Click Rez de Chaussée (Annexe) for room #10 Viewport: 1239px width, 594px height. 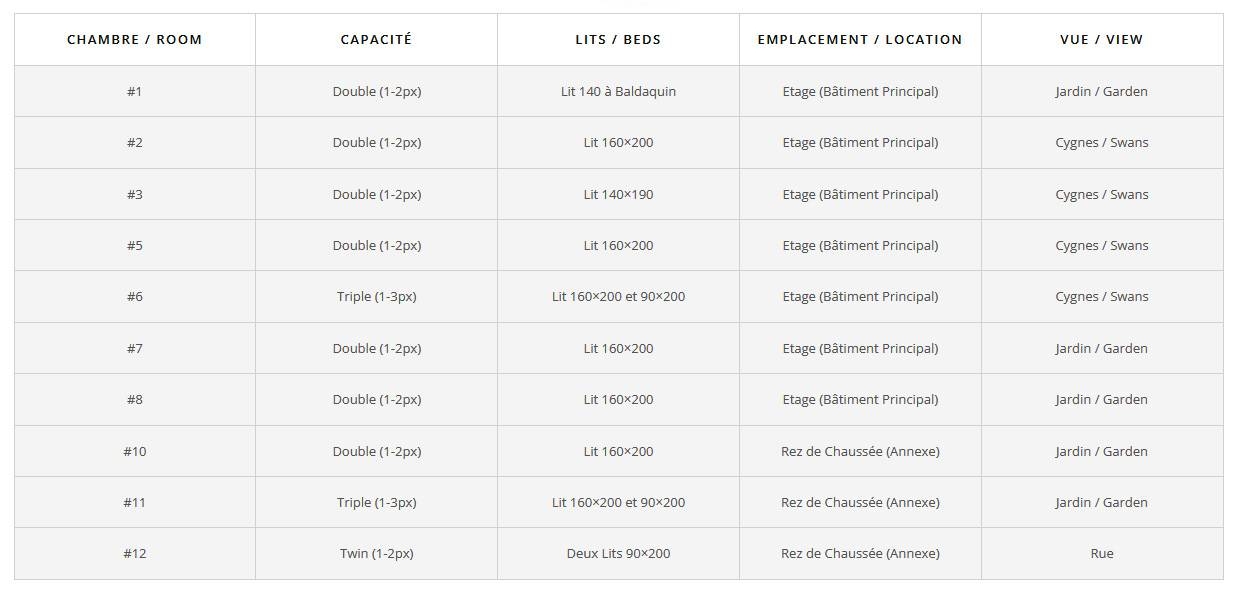(x=860, y=451)
